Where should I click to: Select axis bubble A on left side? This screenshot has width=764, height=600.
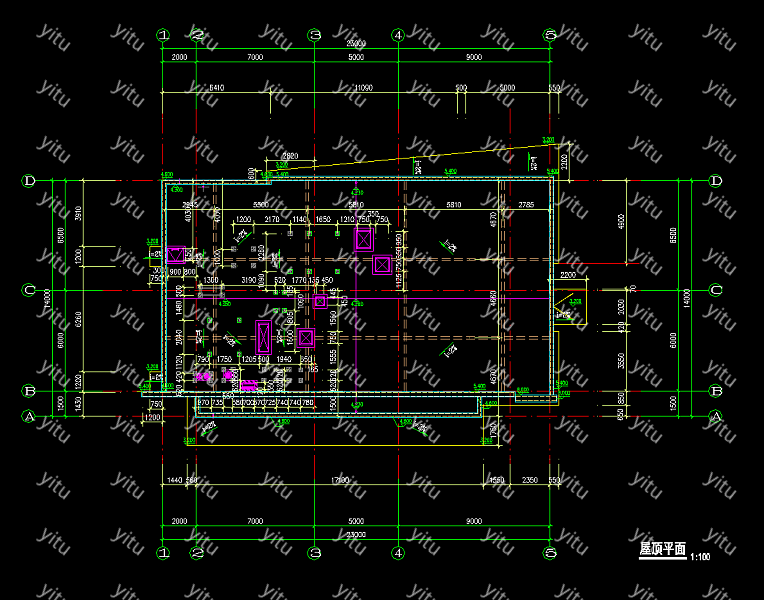click(x=29, y=416)
